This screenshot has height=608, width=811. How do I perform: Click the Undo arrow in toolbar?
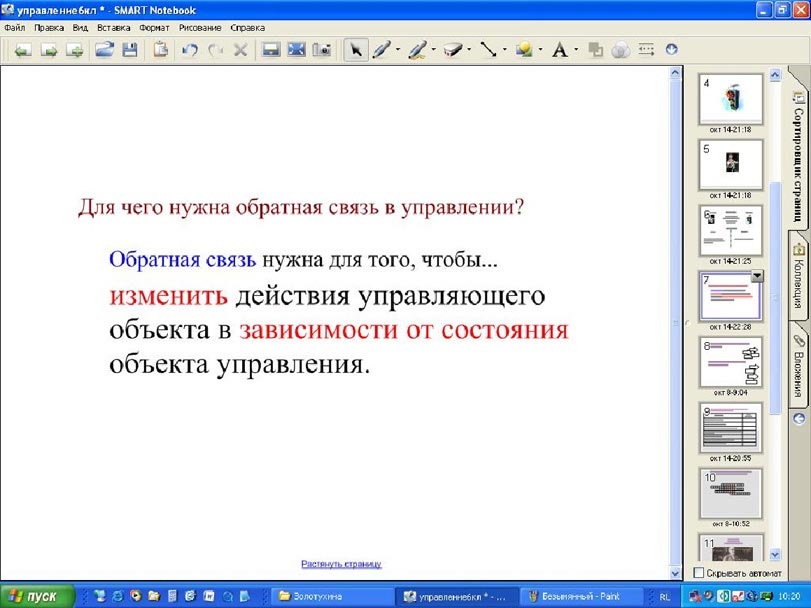click(x=189, y=49)
